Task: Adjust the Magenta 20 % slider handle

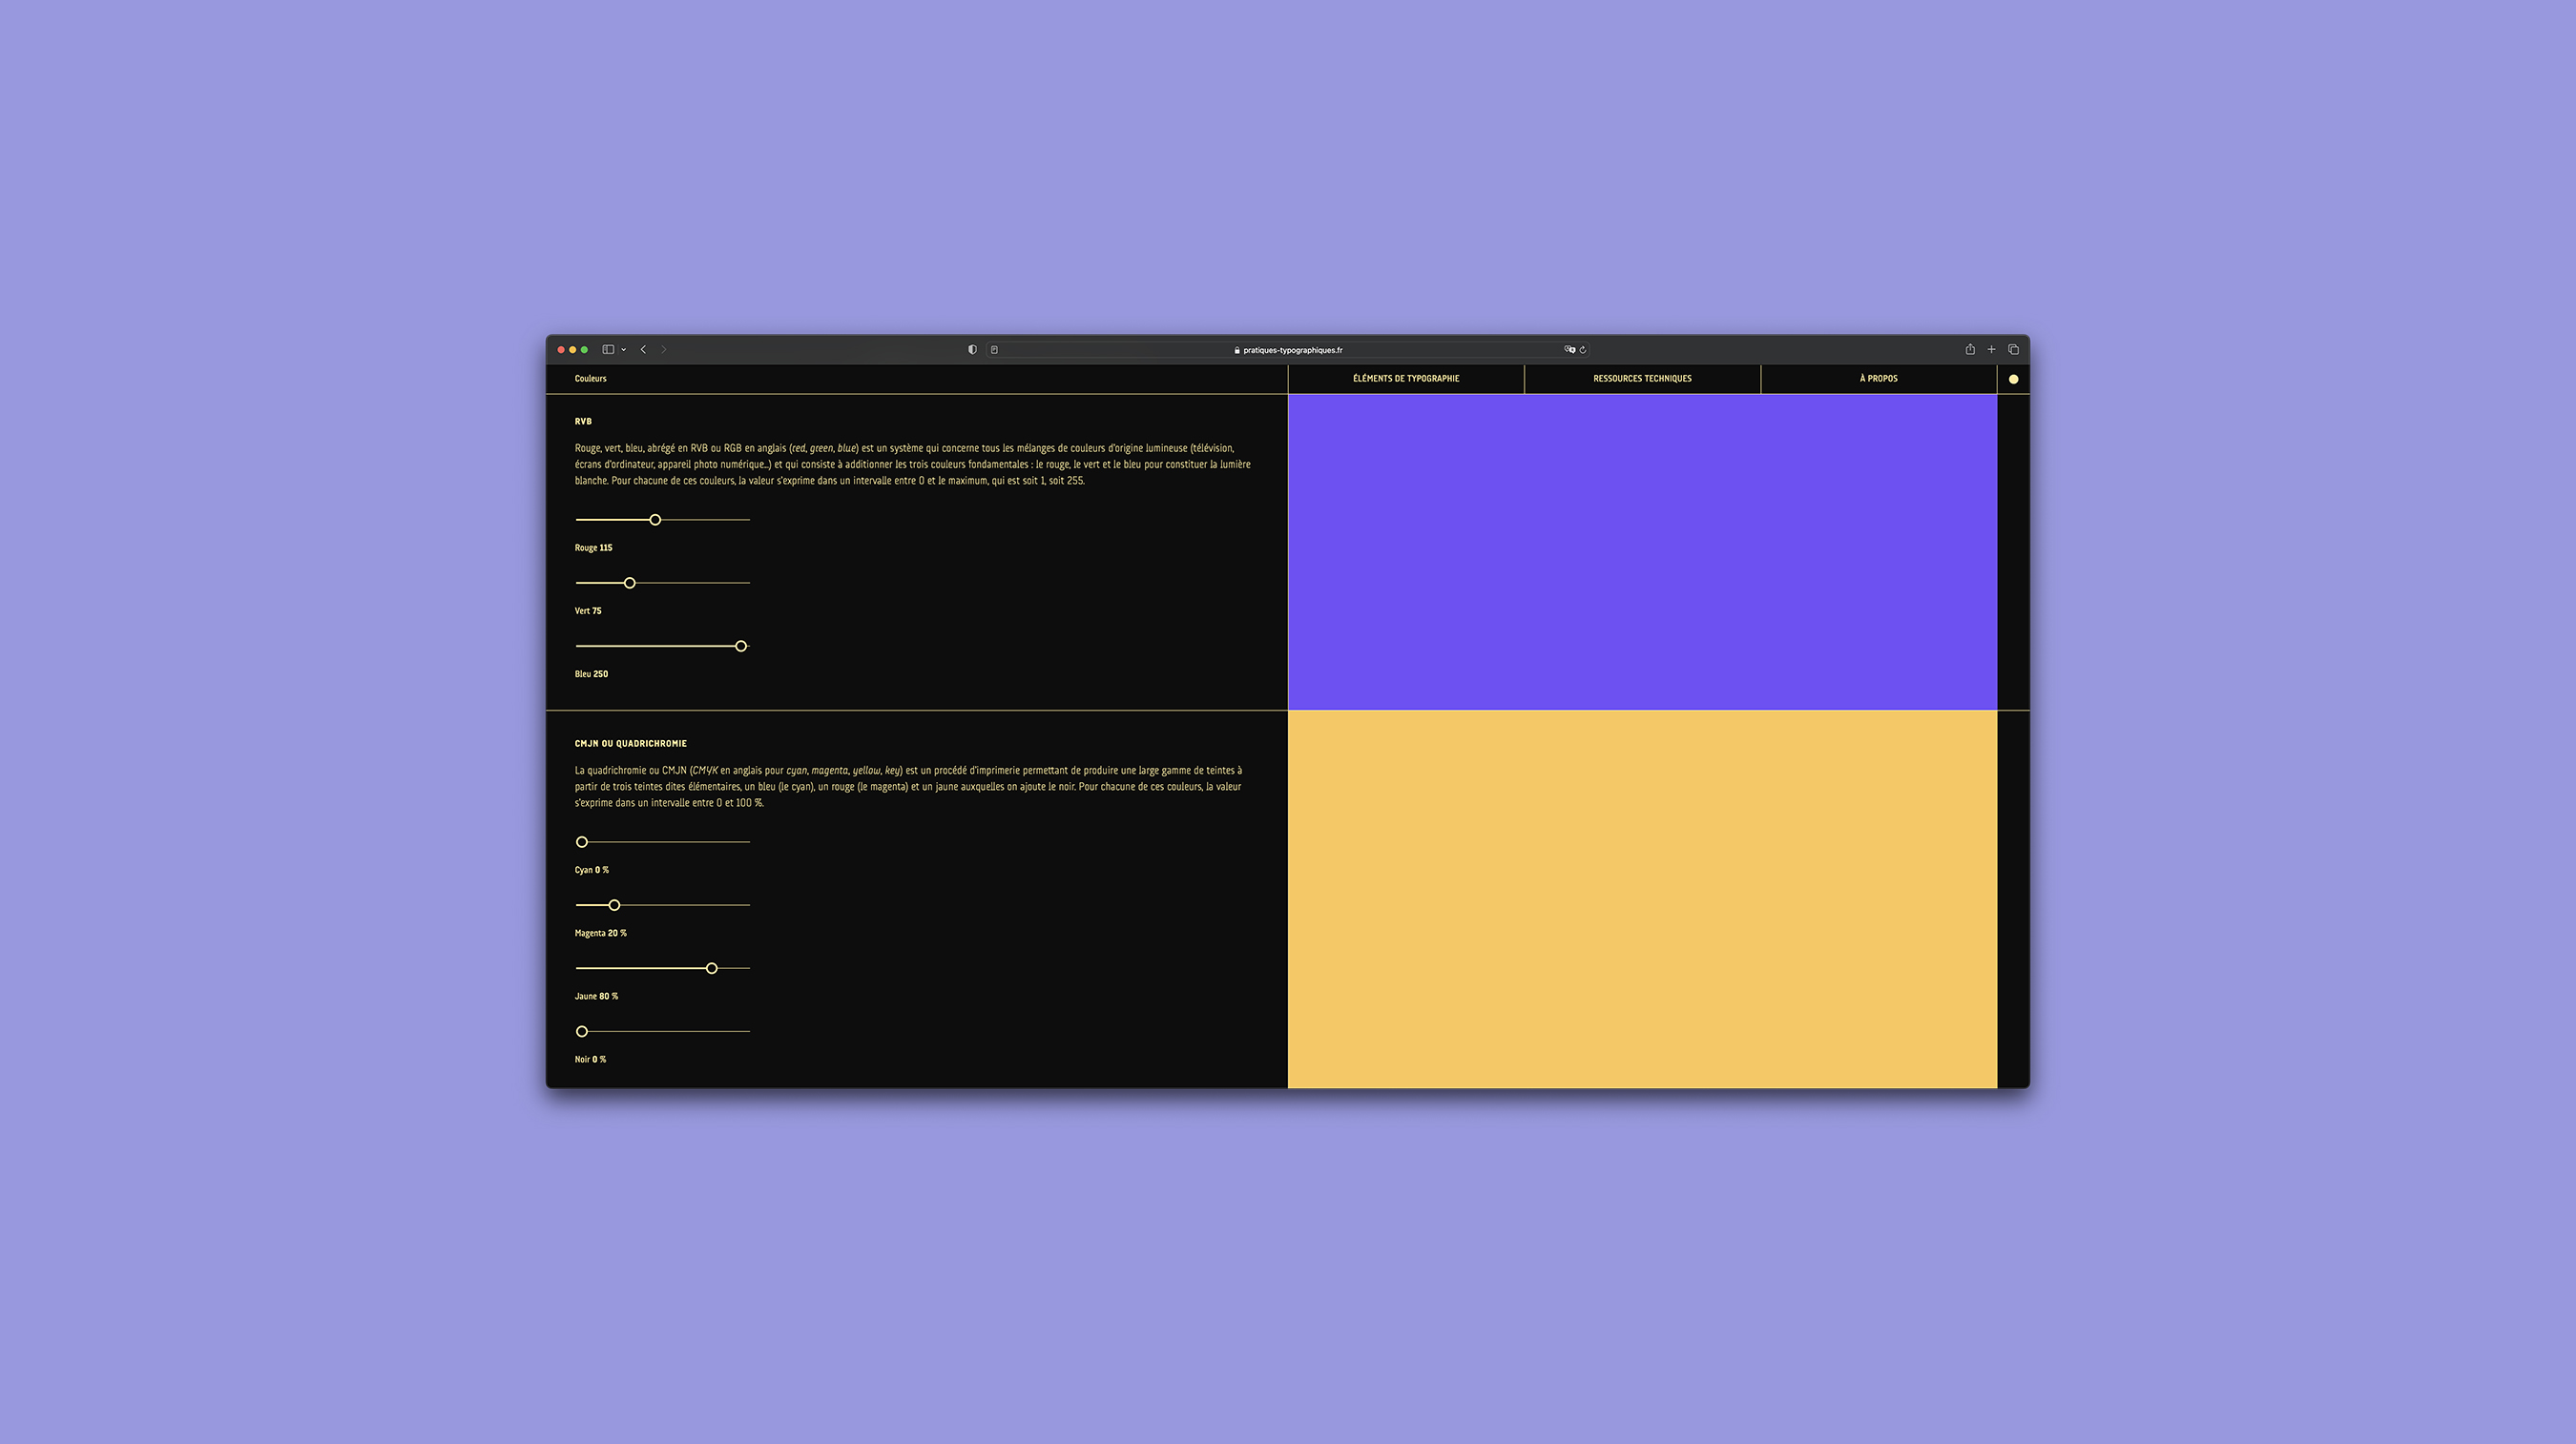Action: coord(614,905)
